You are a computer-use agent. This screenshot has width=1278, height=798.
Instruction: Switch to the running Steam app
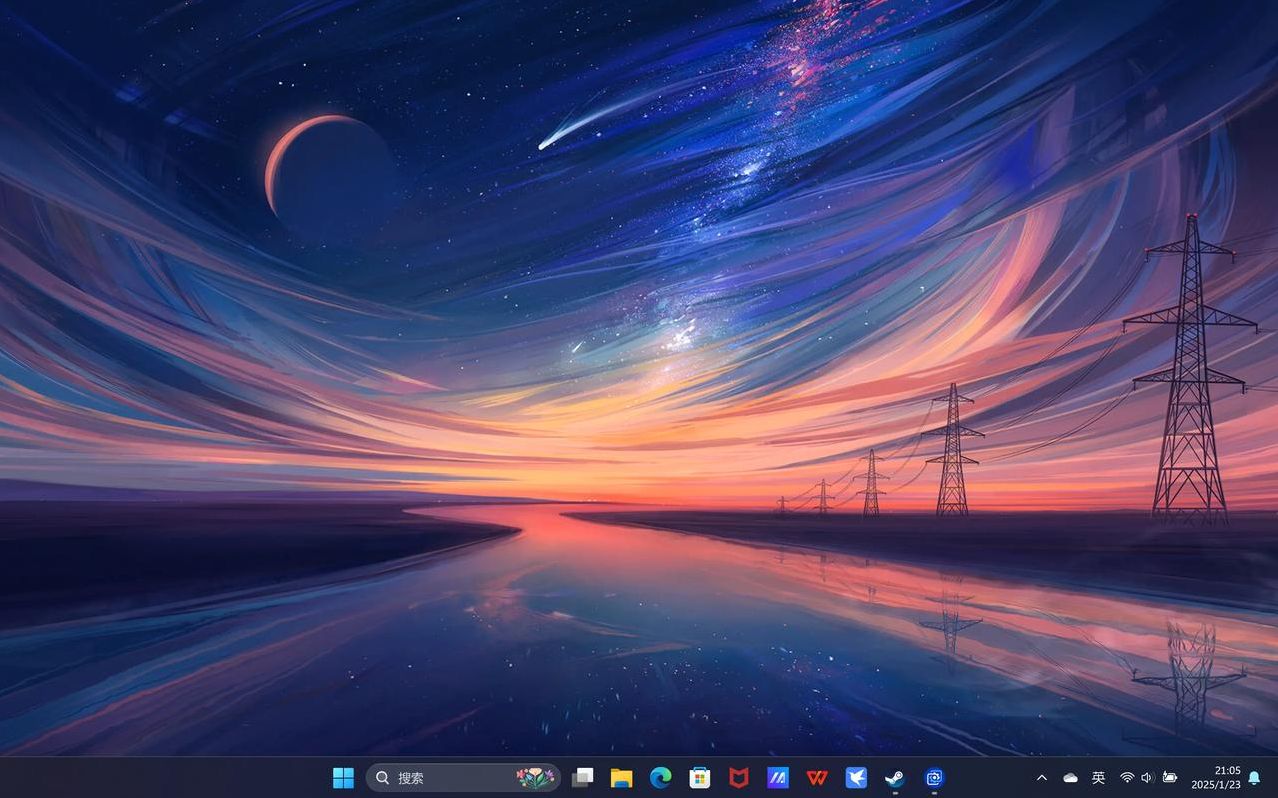(x=895, y=777)
